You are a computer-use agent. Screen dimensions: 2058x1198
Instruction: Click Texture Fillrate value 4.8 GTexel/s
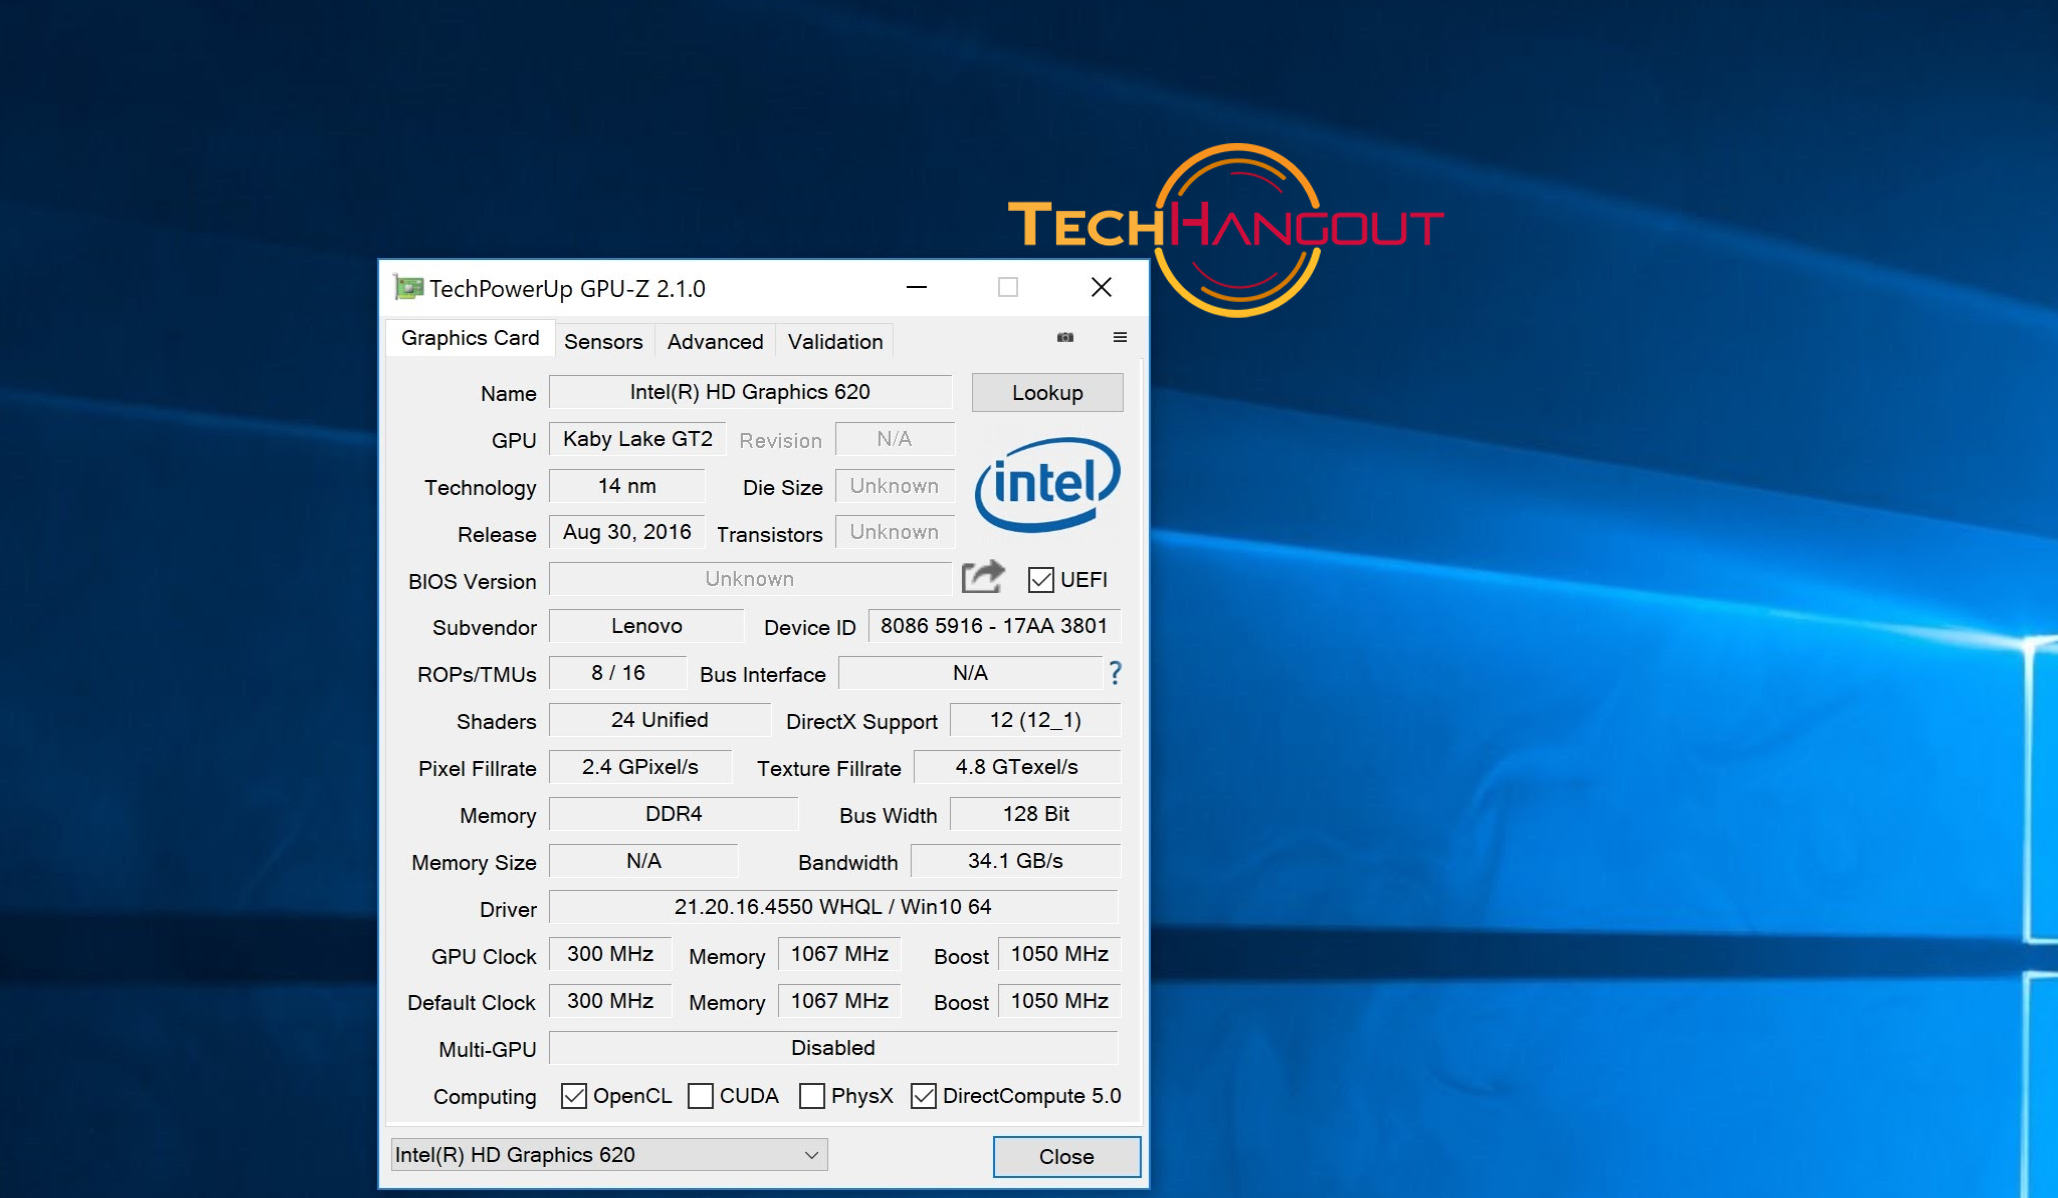coord(1017,767)
